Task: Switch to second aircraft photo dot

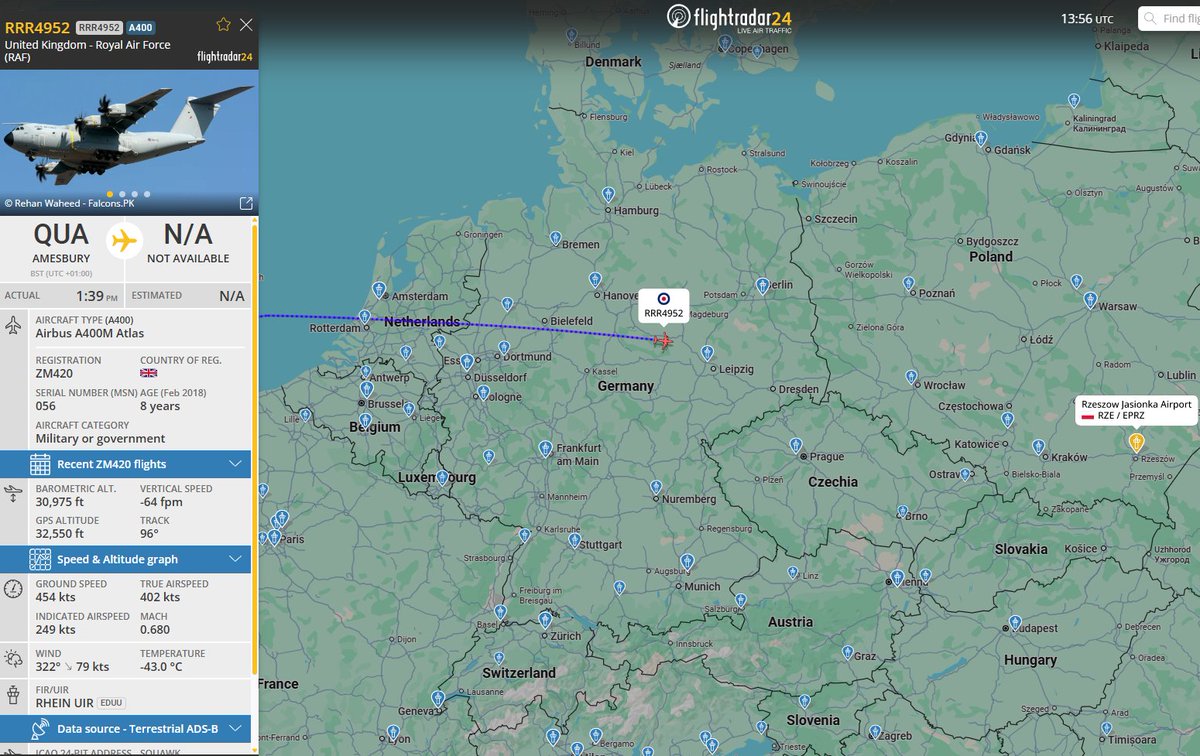Action: (122, 194)
